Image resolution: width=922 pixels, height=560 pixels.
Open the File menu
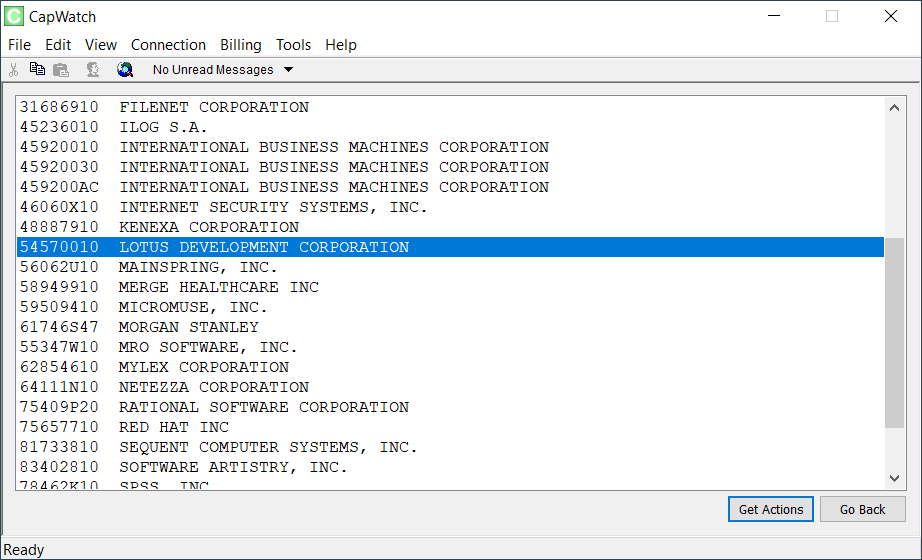click(19, 45)
